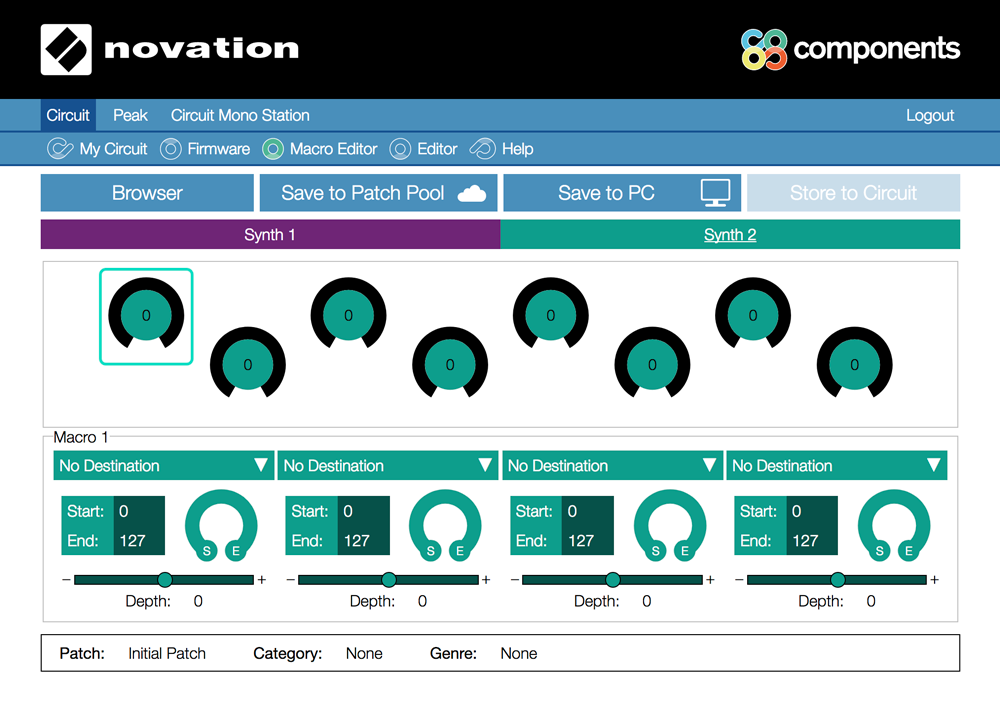Open the fourth No Destination dropdown
This screenshot has width=1000, height=704.
pyautogui.click(x=836, y=466)
